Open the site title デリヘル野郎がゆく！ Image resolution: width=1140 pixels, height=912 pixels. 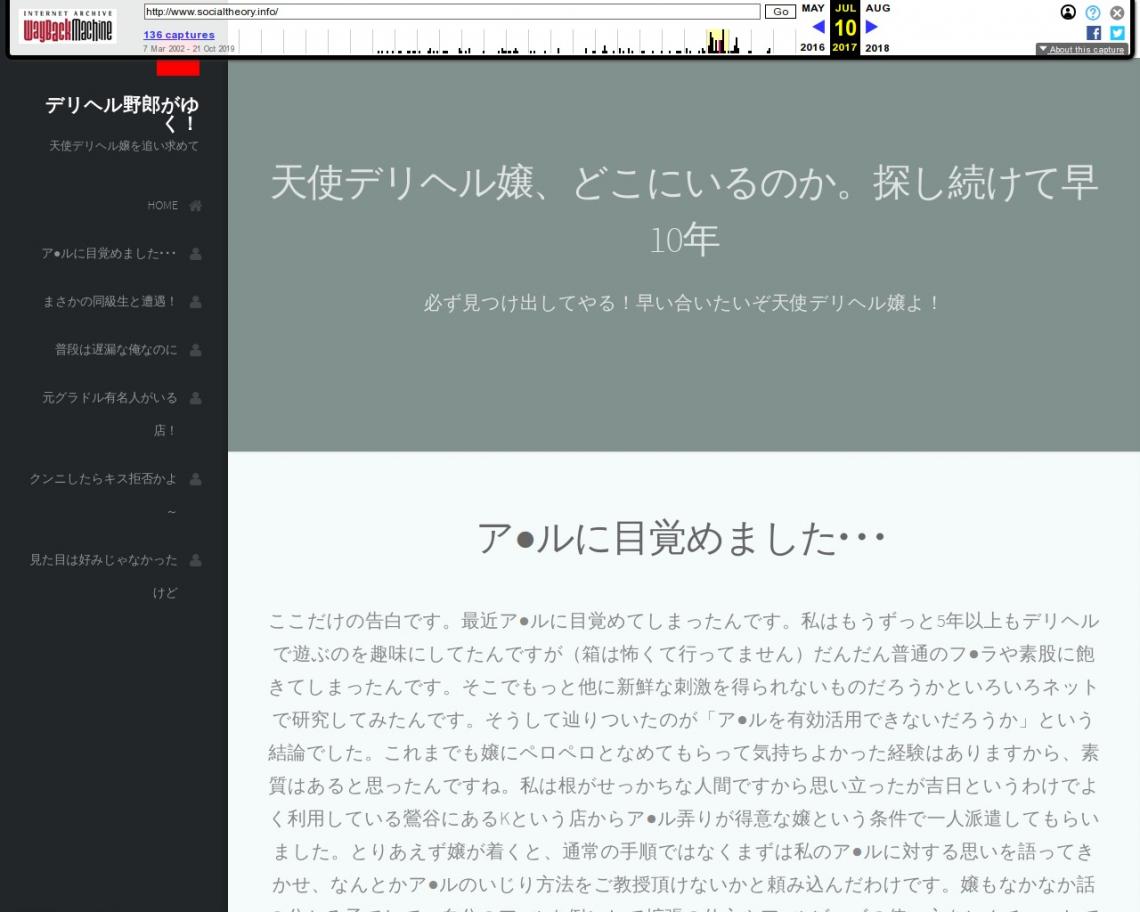tap(122, 113)
